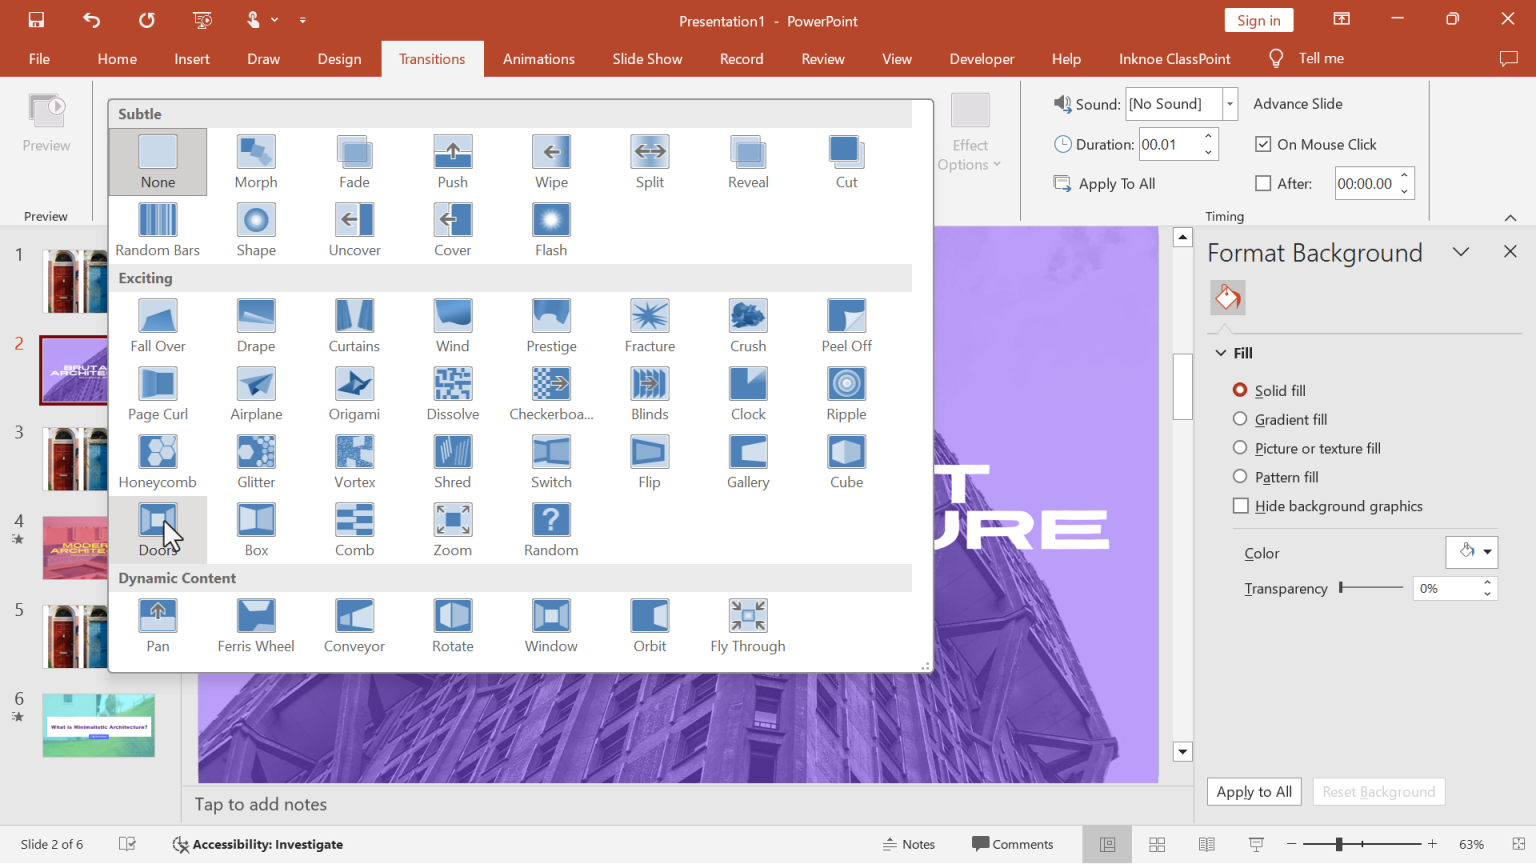Toggle Hide background graphics
This screenshot has width=1536, height=864.
coord(1240,506)
